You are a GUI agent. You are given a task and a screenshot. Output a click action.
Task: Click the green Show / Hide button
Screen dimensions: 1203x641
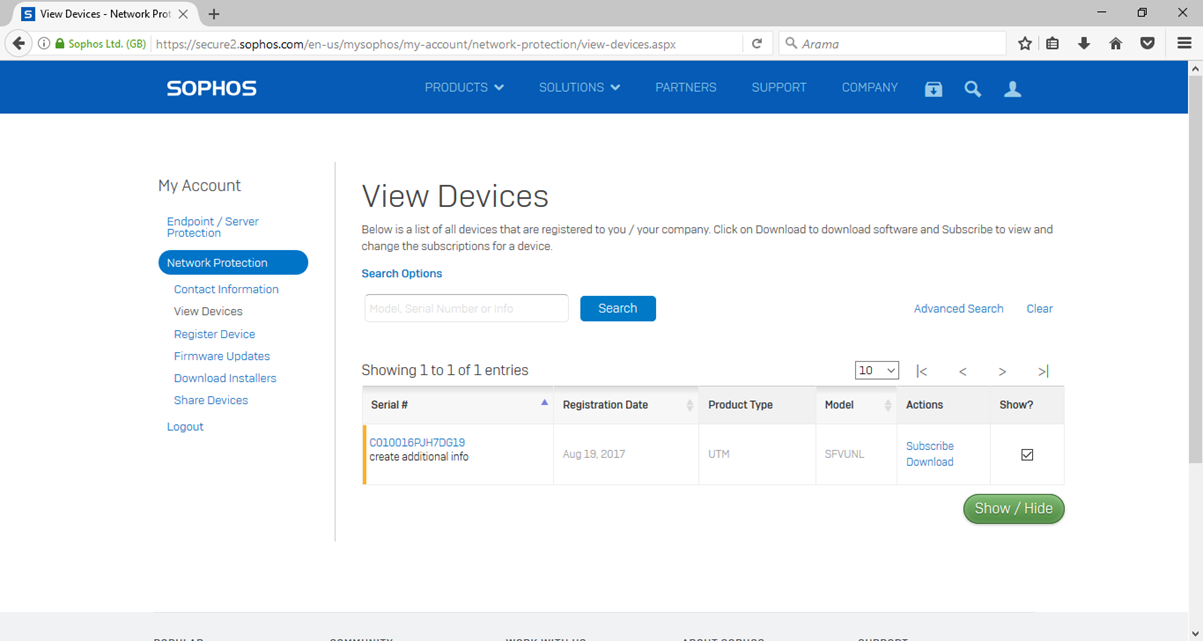click(x=1014, y=508)
